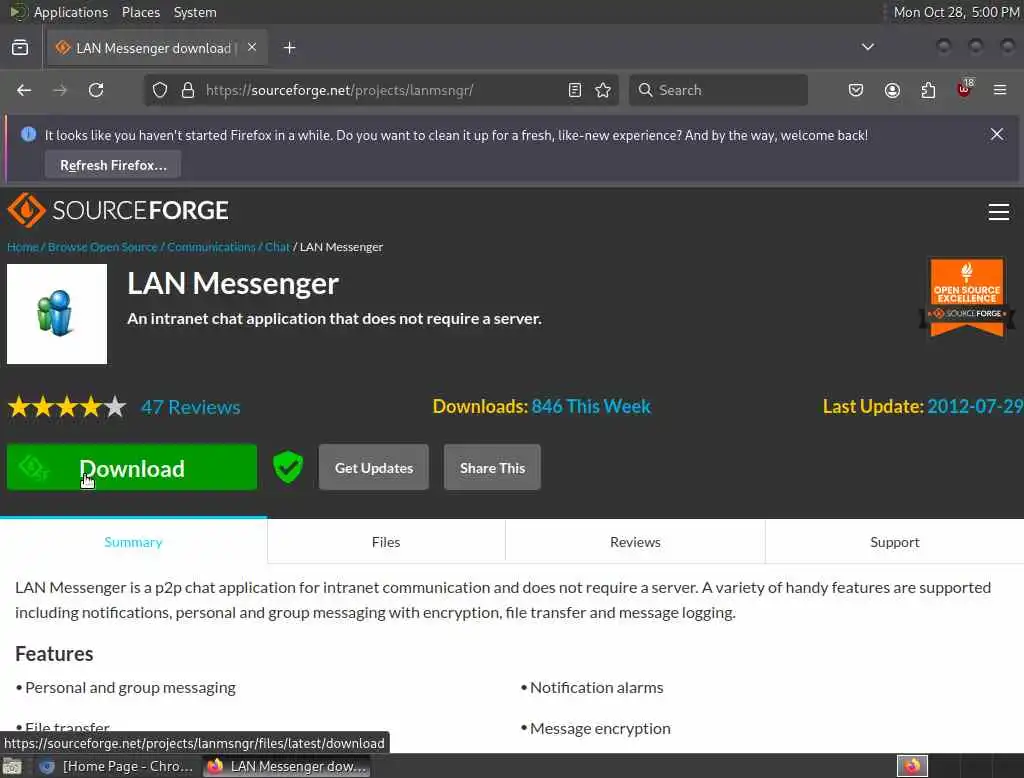This screenshot has height=778, width=1024.
Task: Click the Home breadcrumb link
Action: [22, 247]
